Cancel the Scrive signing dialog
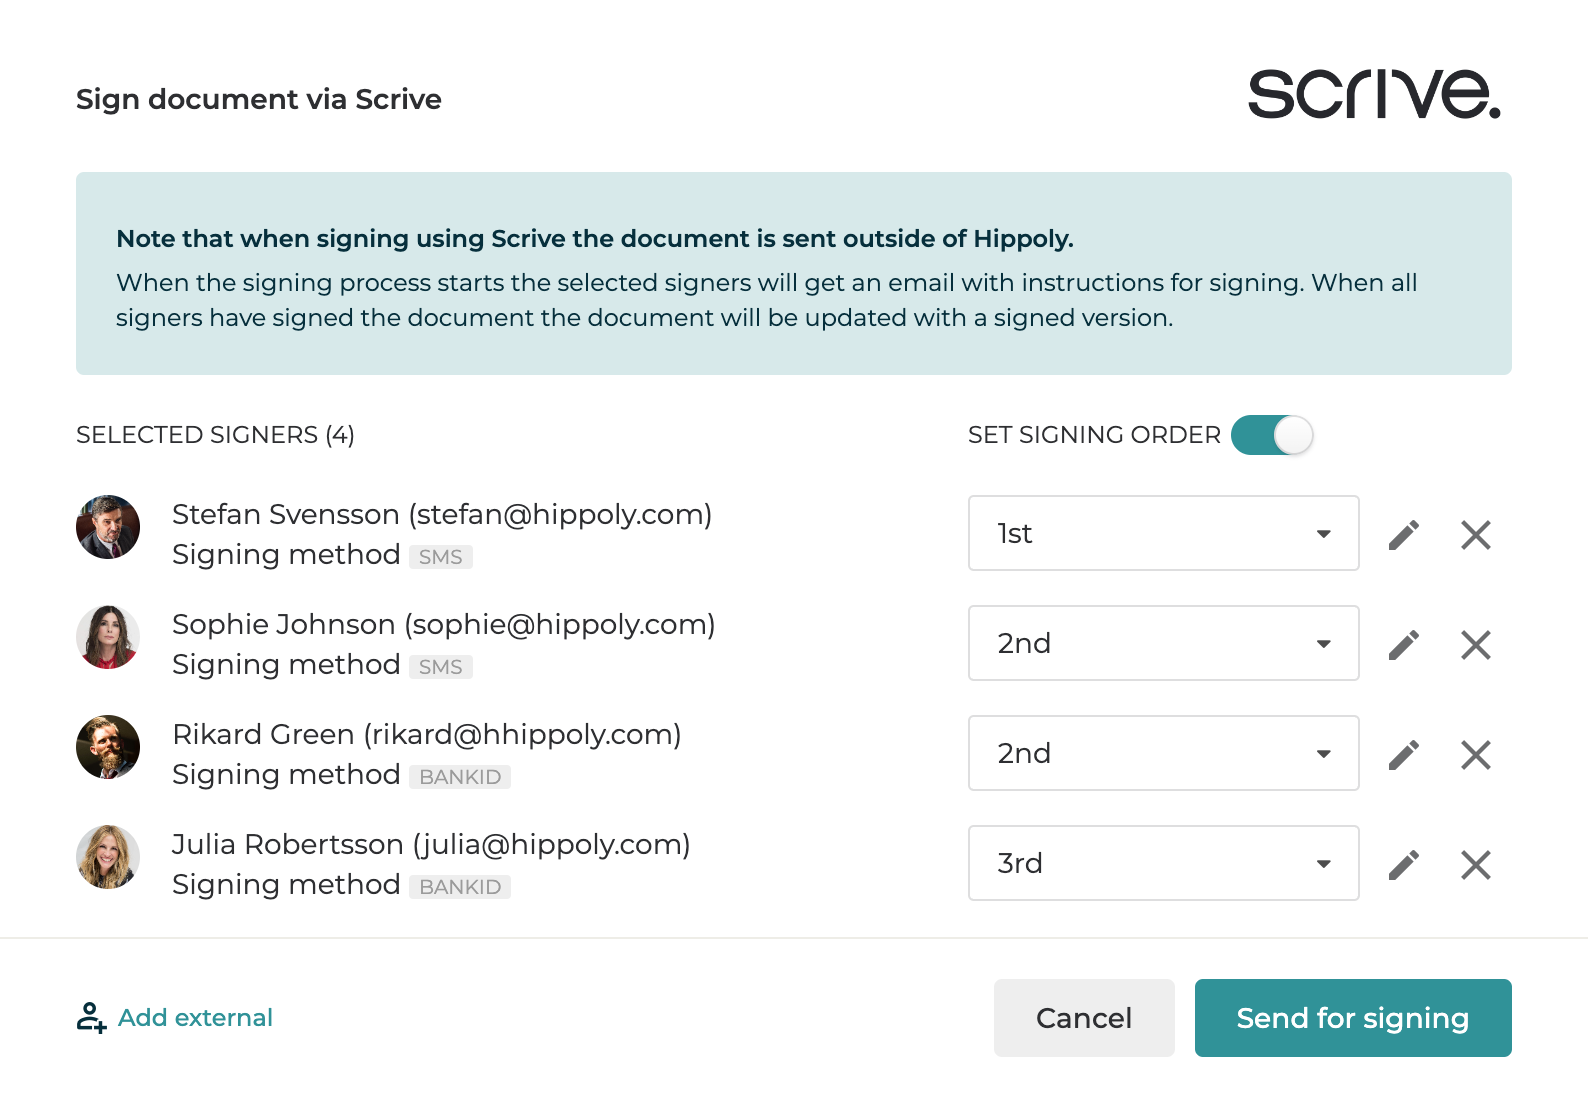 tap(1084, 1018)
